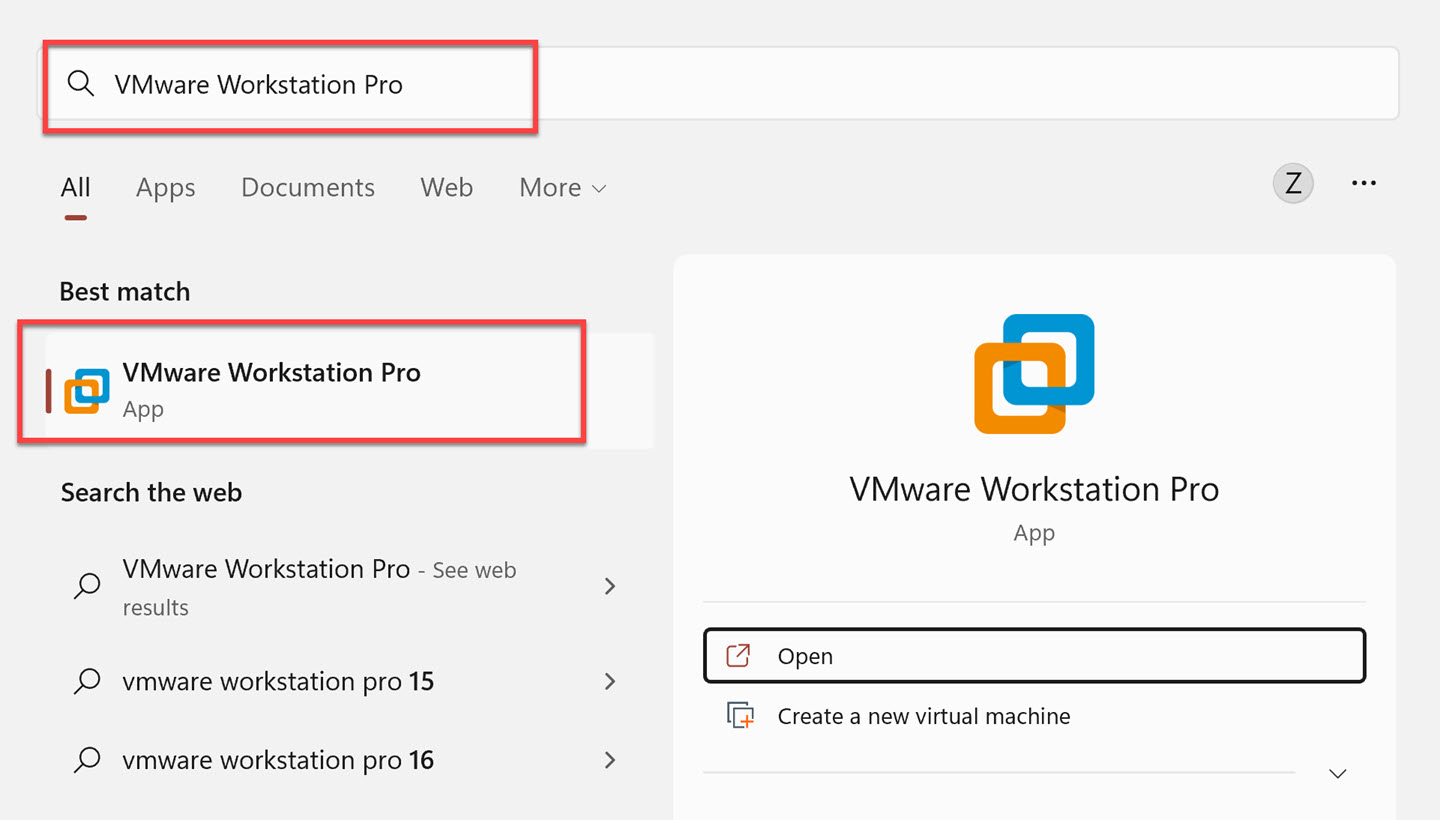The image size is (1440, 820).
Task: Click magnifier icon beside vmware workstation pro 16
Action: click(87, 761)
